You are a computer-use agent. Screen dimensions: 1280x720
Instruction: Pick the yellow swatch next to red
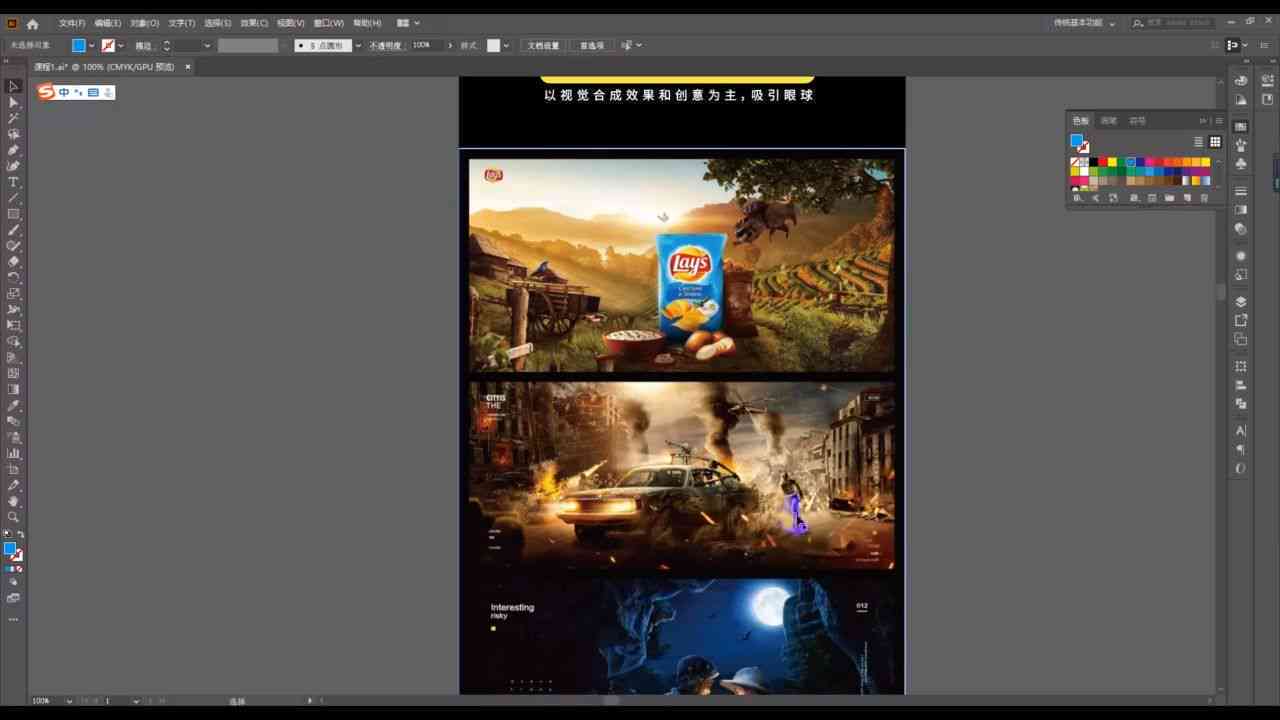(x=1112, y=162)
